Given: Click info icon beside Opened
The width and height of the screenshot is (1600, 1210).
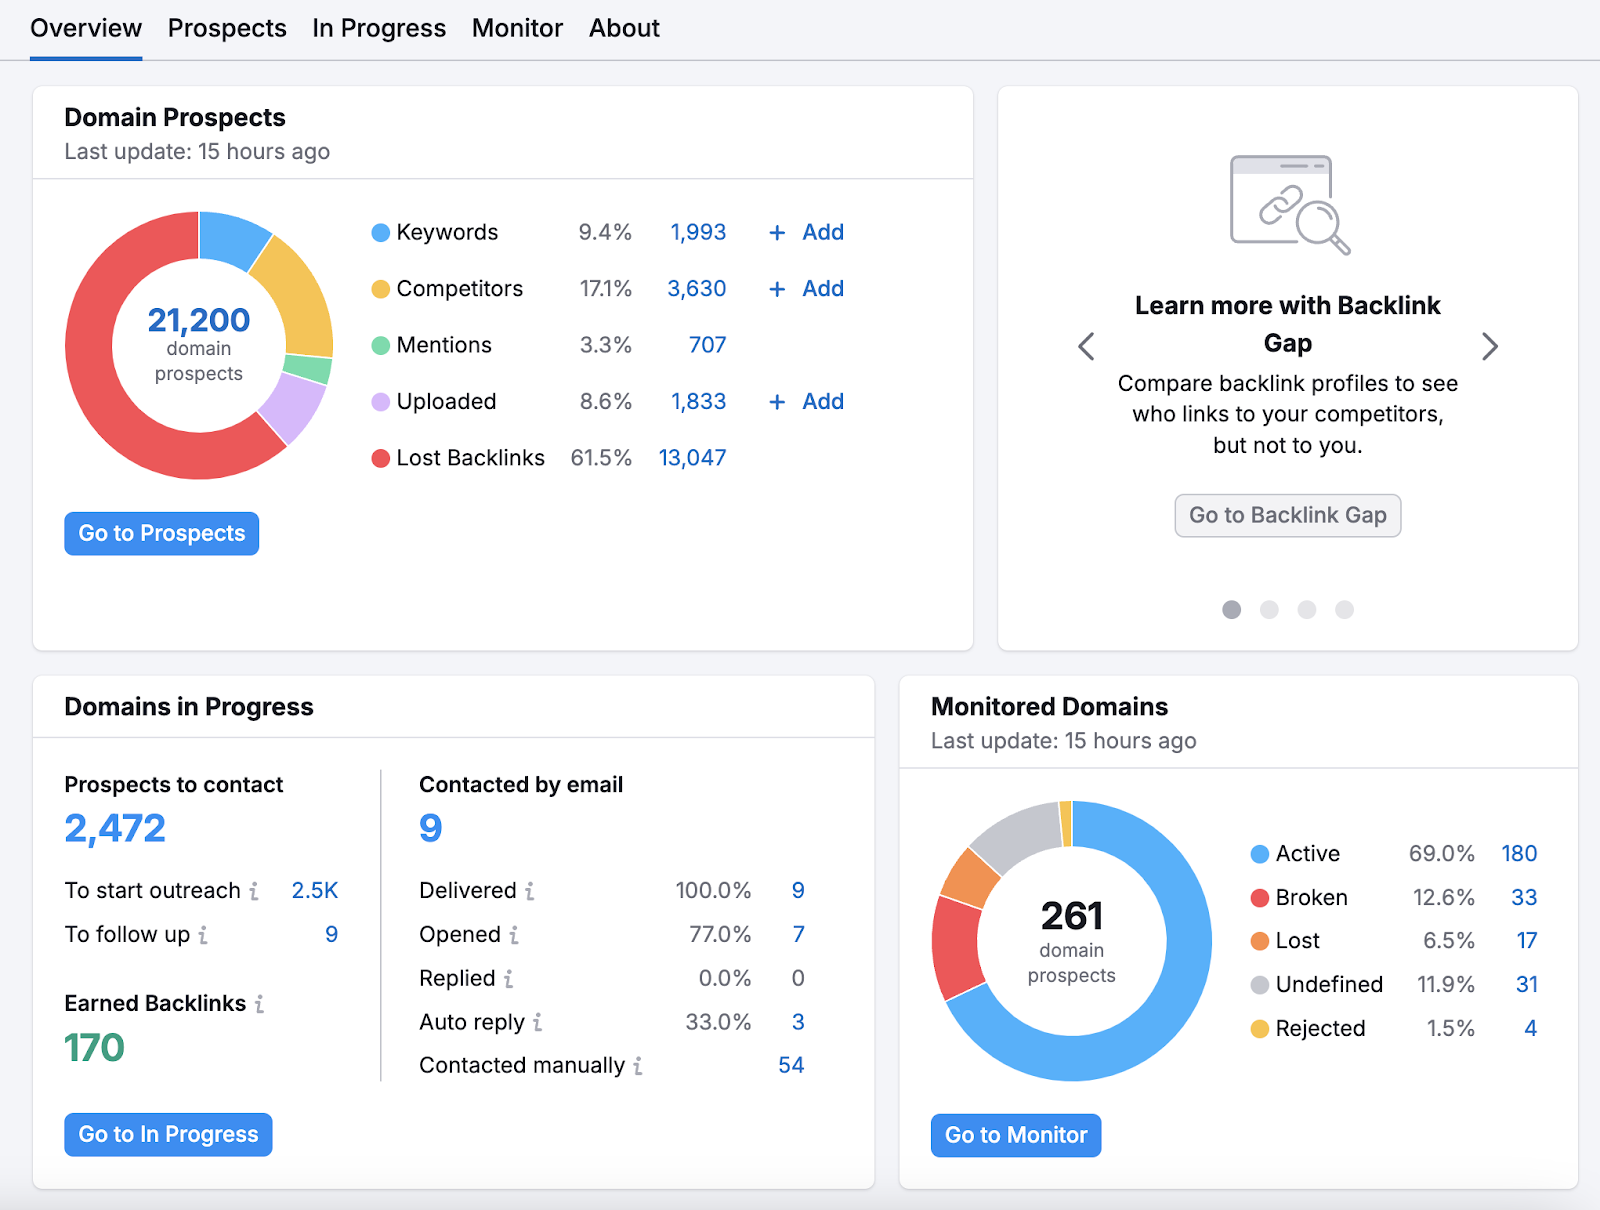Looking at the screenshot, I should (x=515, y=935).
